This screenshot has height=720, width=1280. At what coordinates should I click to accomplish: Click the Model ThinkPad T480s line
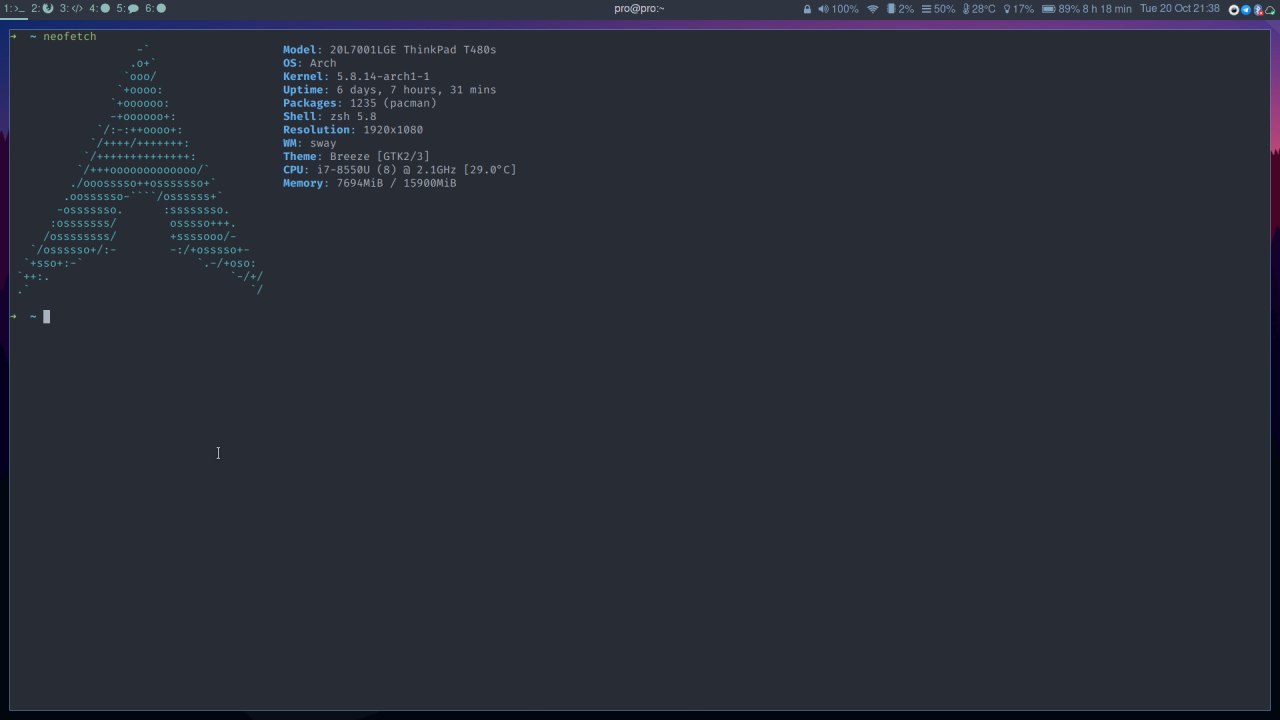390,50
